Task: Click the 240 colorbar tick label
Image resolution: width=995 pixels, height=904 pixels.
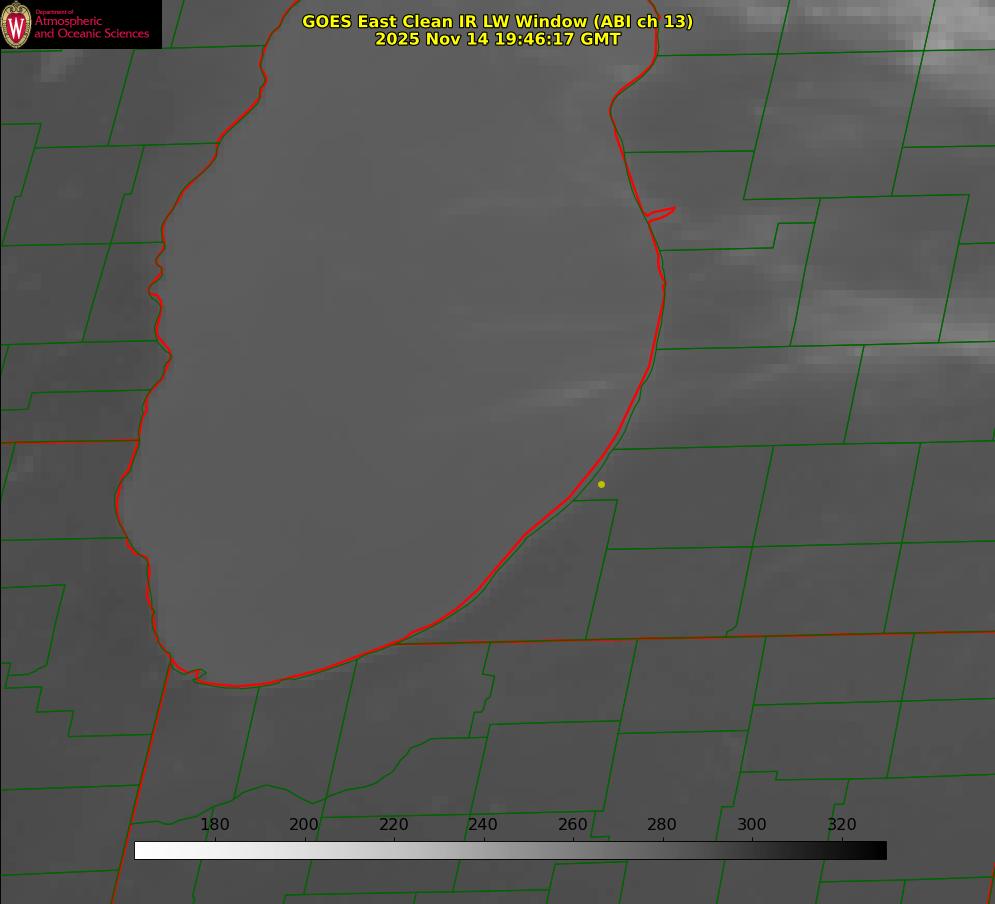Action: 483,825
